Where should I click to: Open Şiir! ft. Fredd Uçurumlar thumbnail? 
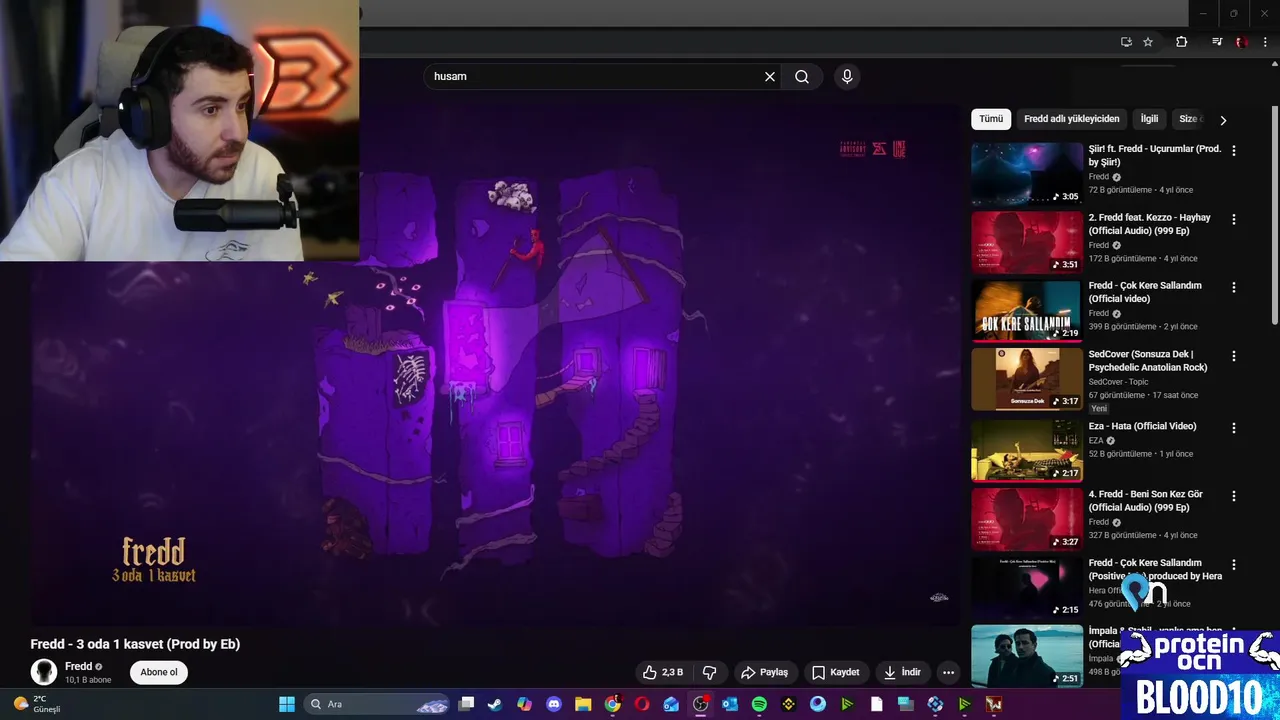tap(1027, 174)
